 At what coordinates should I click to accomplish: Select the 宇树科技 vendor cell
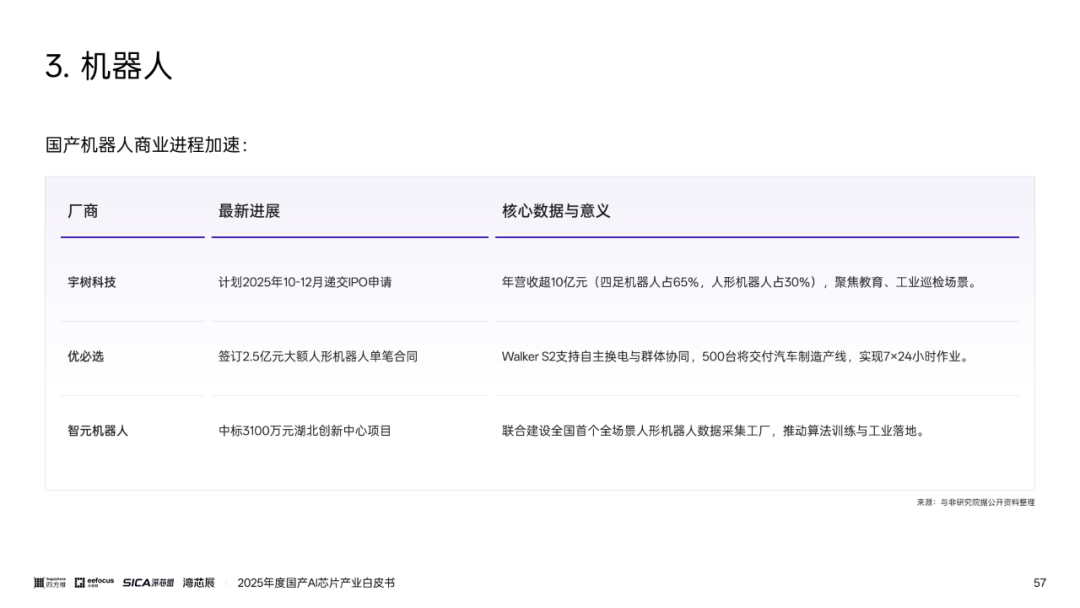(x=92, y=282)
